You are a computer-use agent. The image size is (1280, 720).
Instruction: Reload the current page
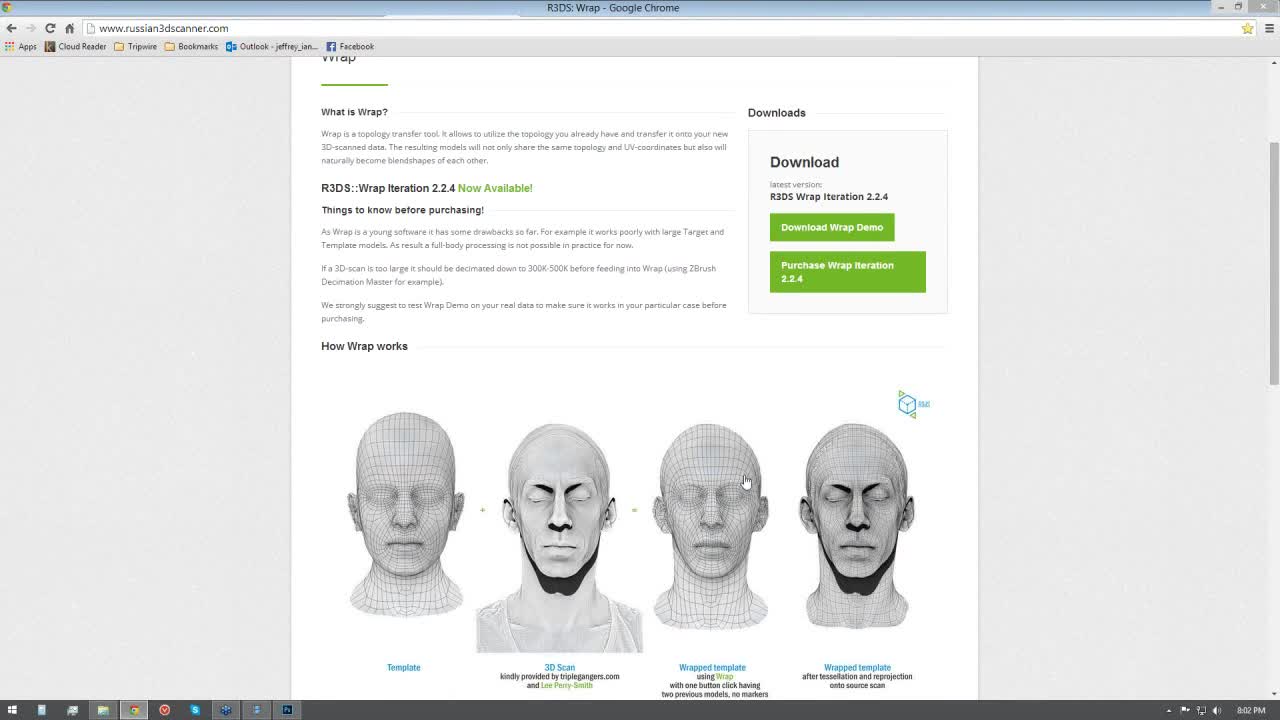50,28
